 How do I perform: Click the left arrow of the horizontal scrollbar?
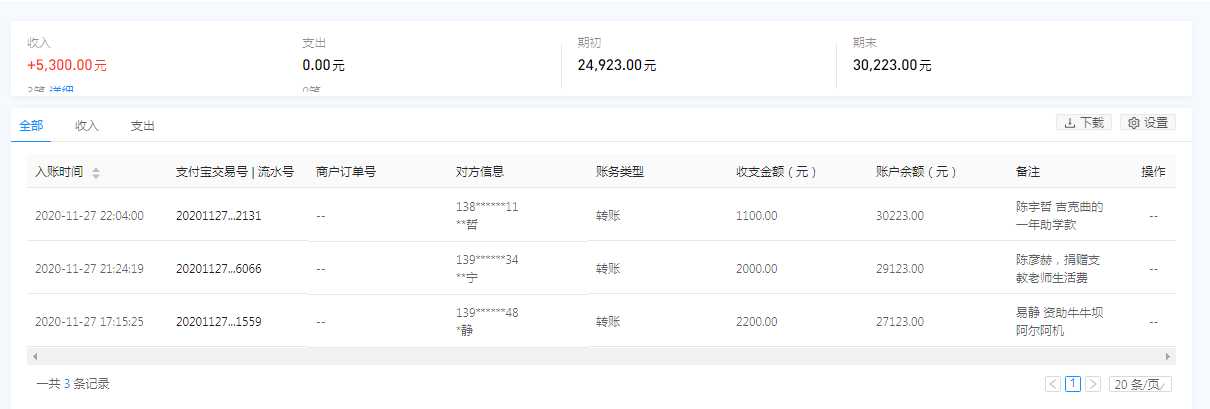coord(35,356)
